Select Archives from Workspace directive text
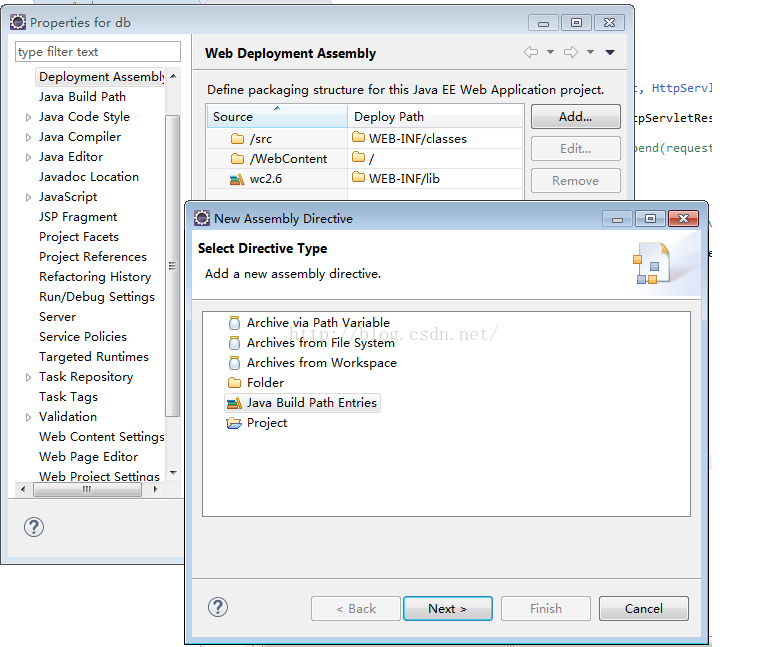Screen dimensions: 768x647 click(322, 363)
